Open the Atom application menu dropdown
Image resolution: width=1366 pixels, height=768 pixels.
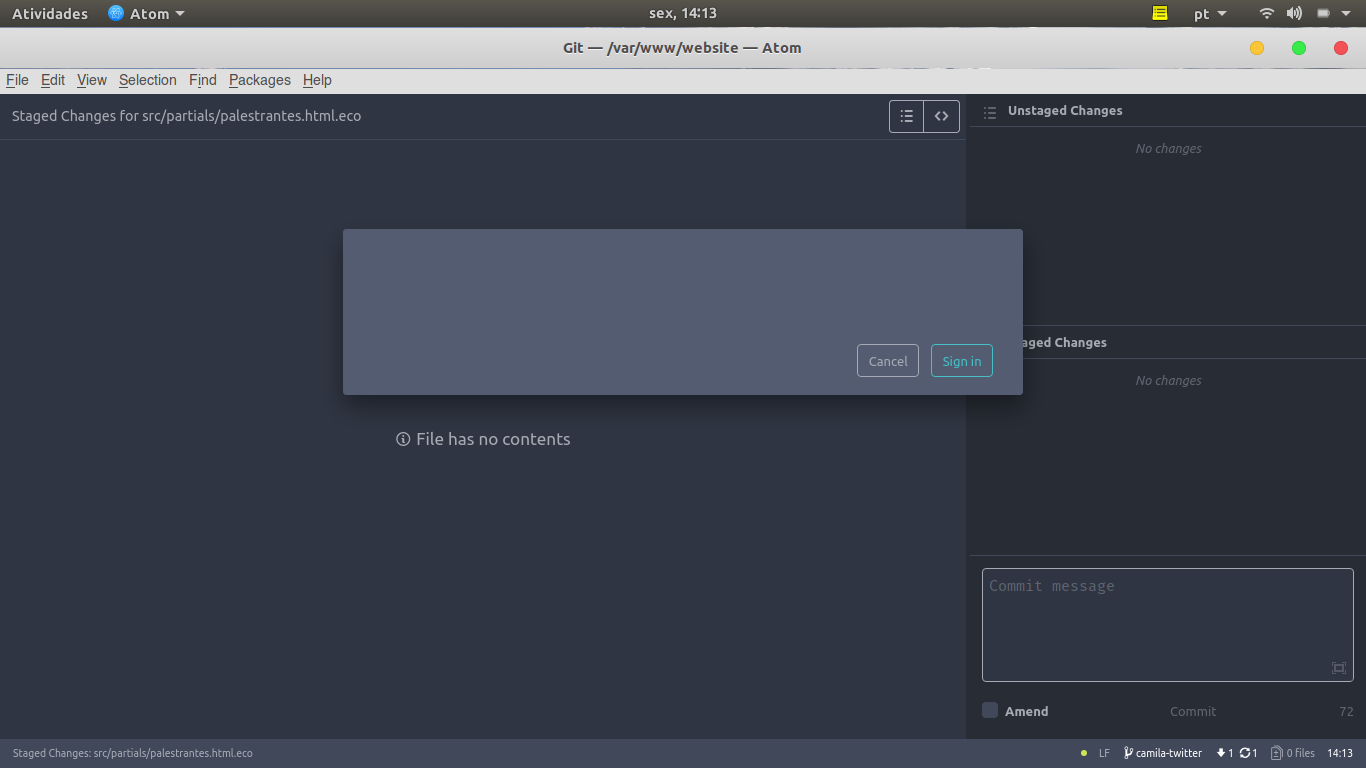click(x=147, y=14)
